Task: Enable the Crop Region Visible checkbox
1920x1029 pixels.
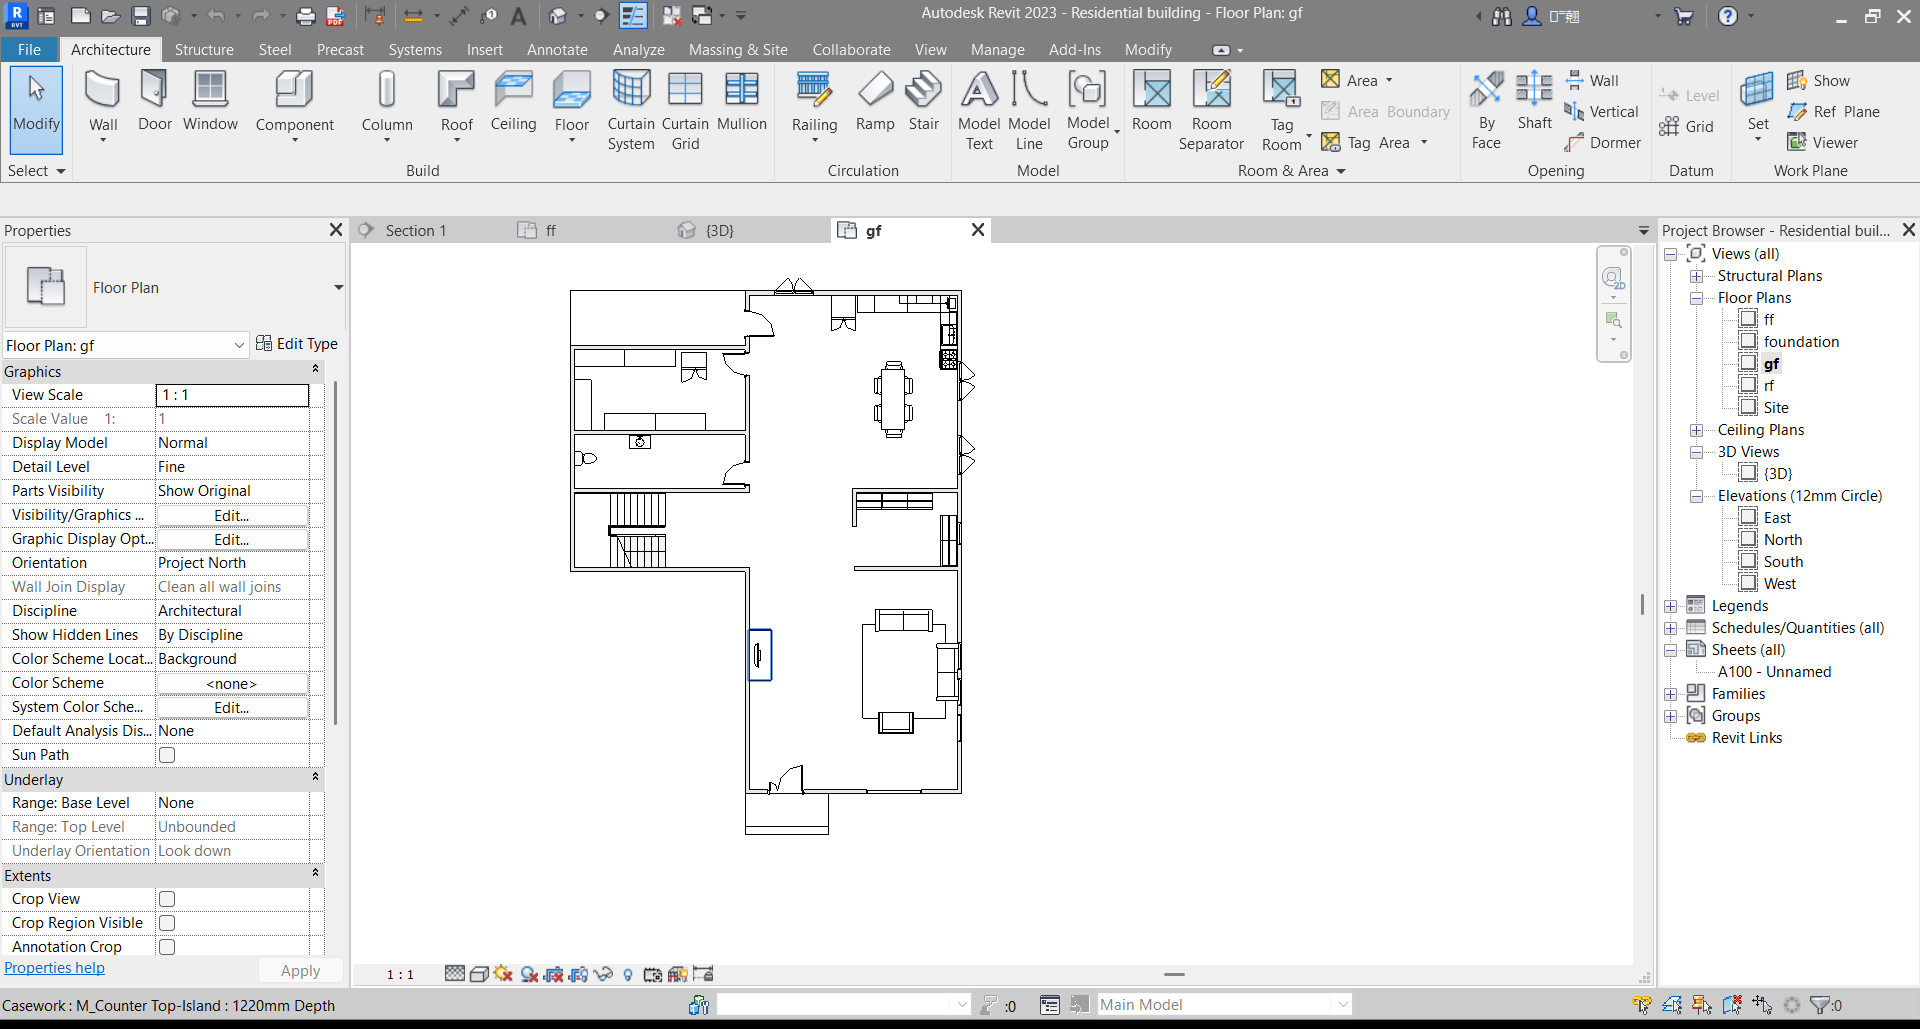Action: coord(167,923)
